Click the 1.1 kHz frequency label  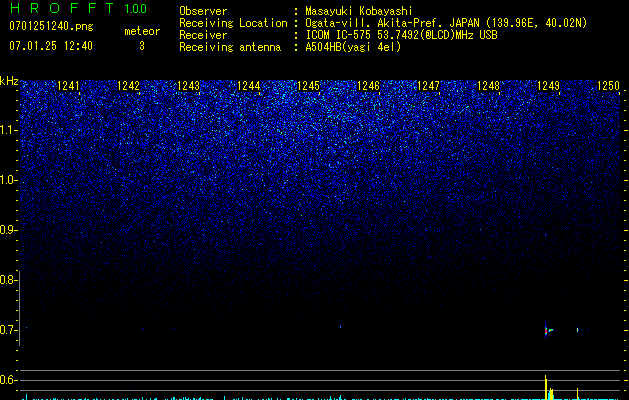click(x=7, y=130)
